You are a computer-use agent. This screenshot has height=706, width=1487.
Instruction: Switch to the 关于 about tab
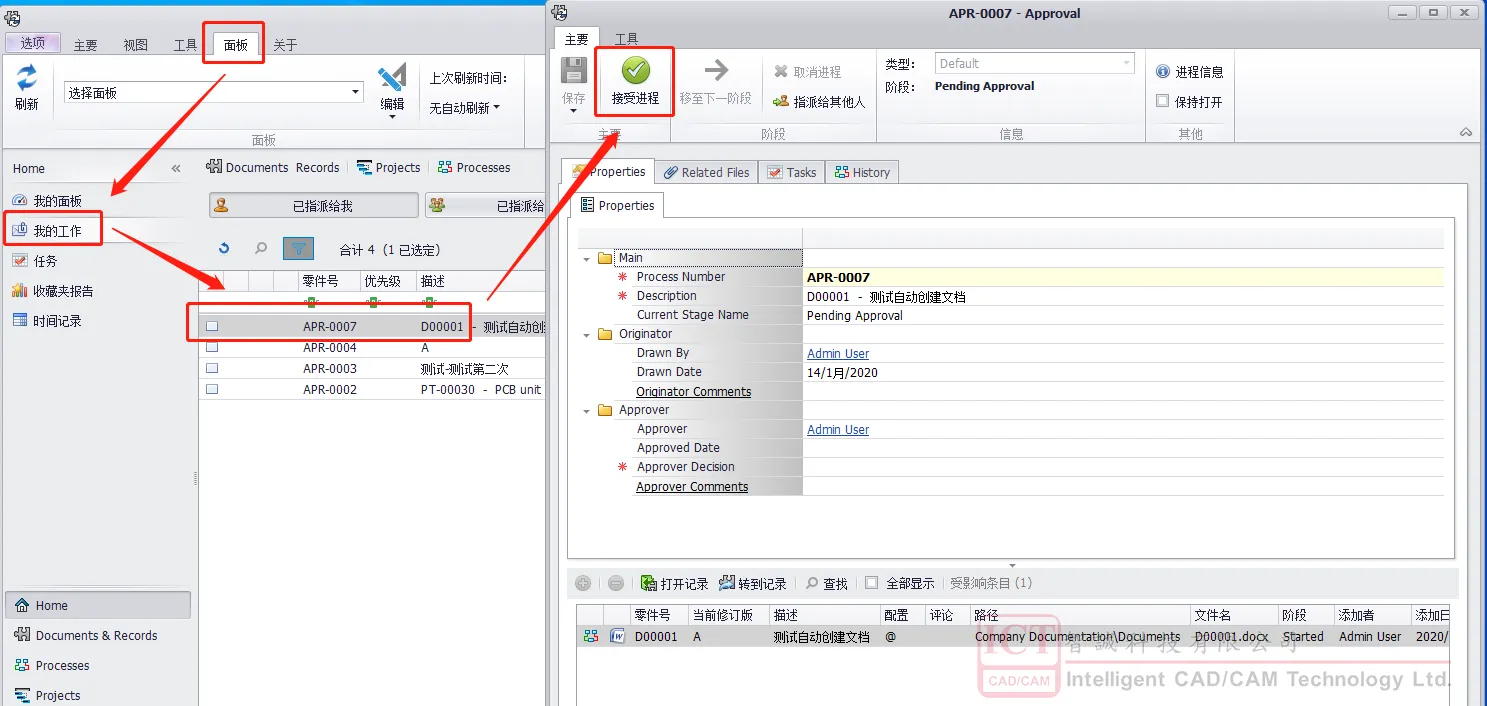[285, 45]
